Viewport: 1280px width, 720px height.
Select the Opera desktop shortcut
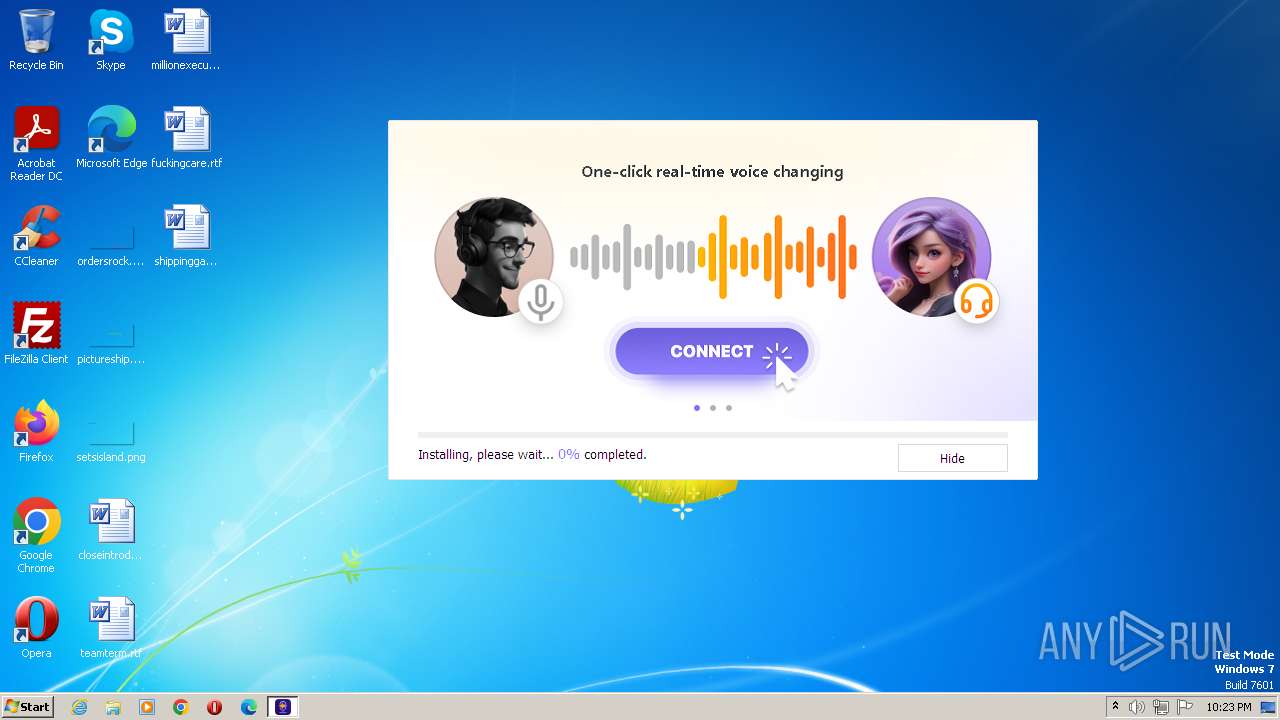pos(36,628)
